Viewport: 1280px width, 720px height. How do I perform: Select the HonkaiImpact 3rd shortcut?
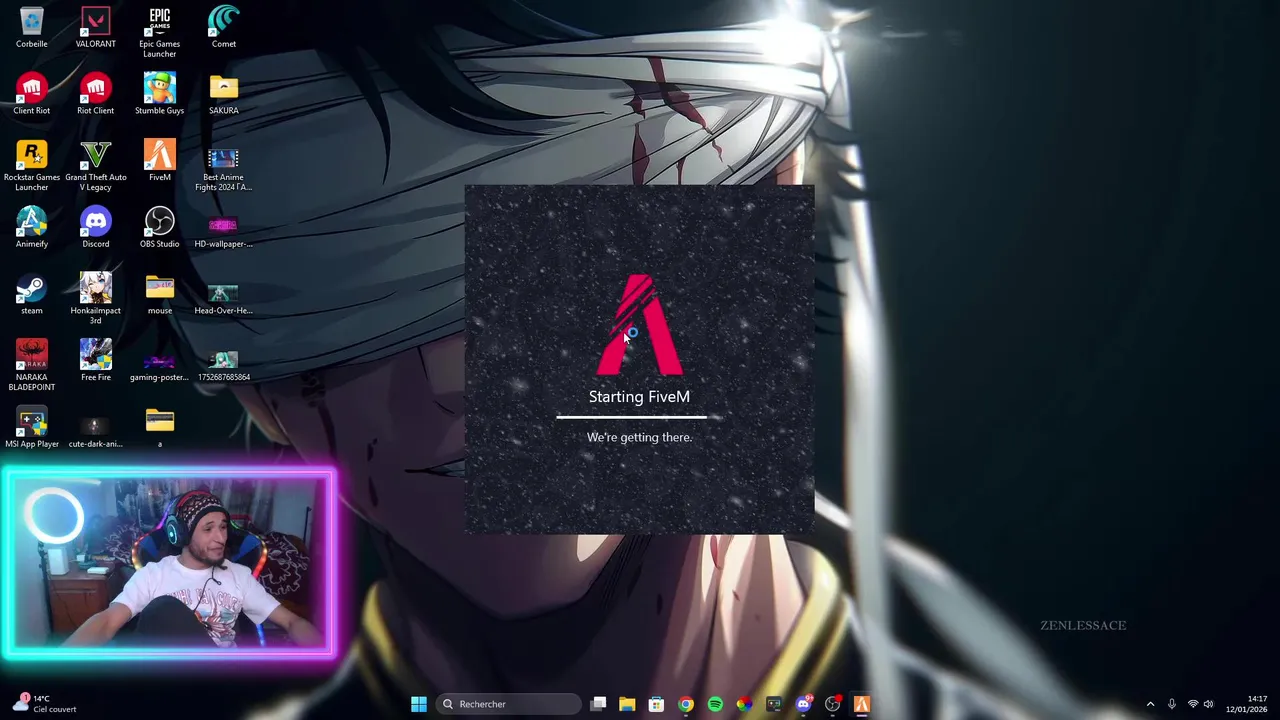tap(96, 299)
